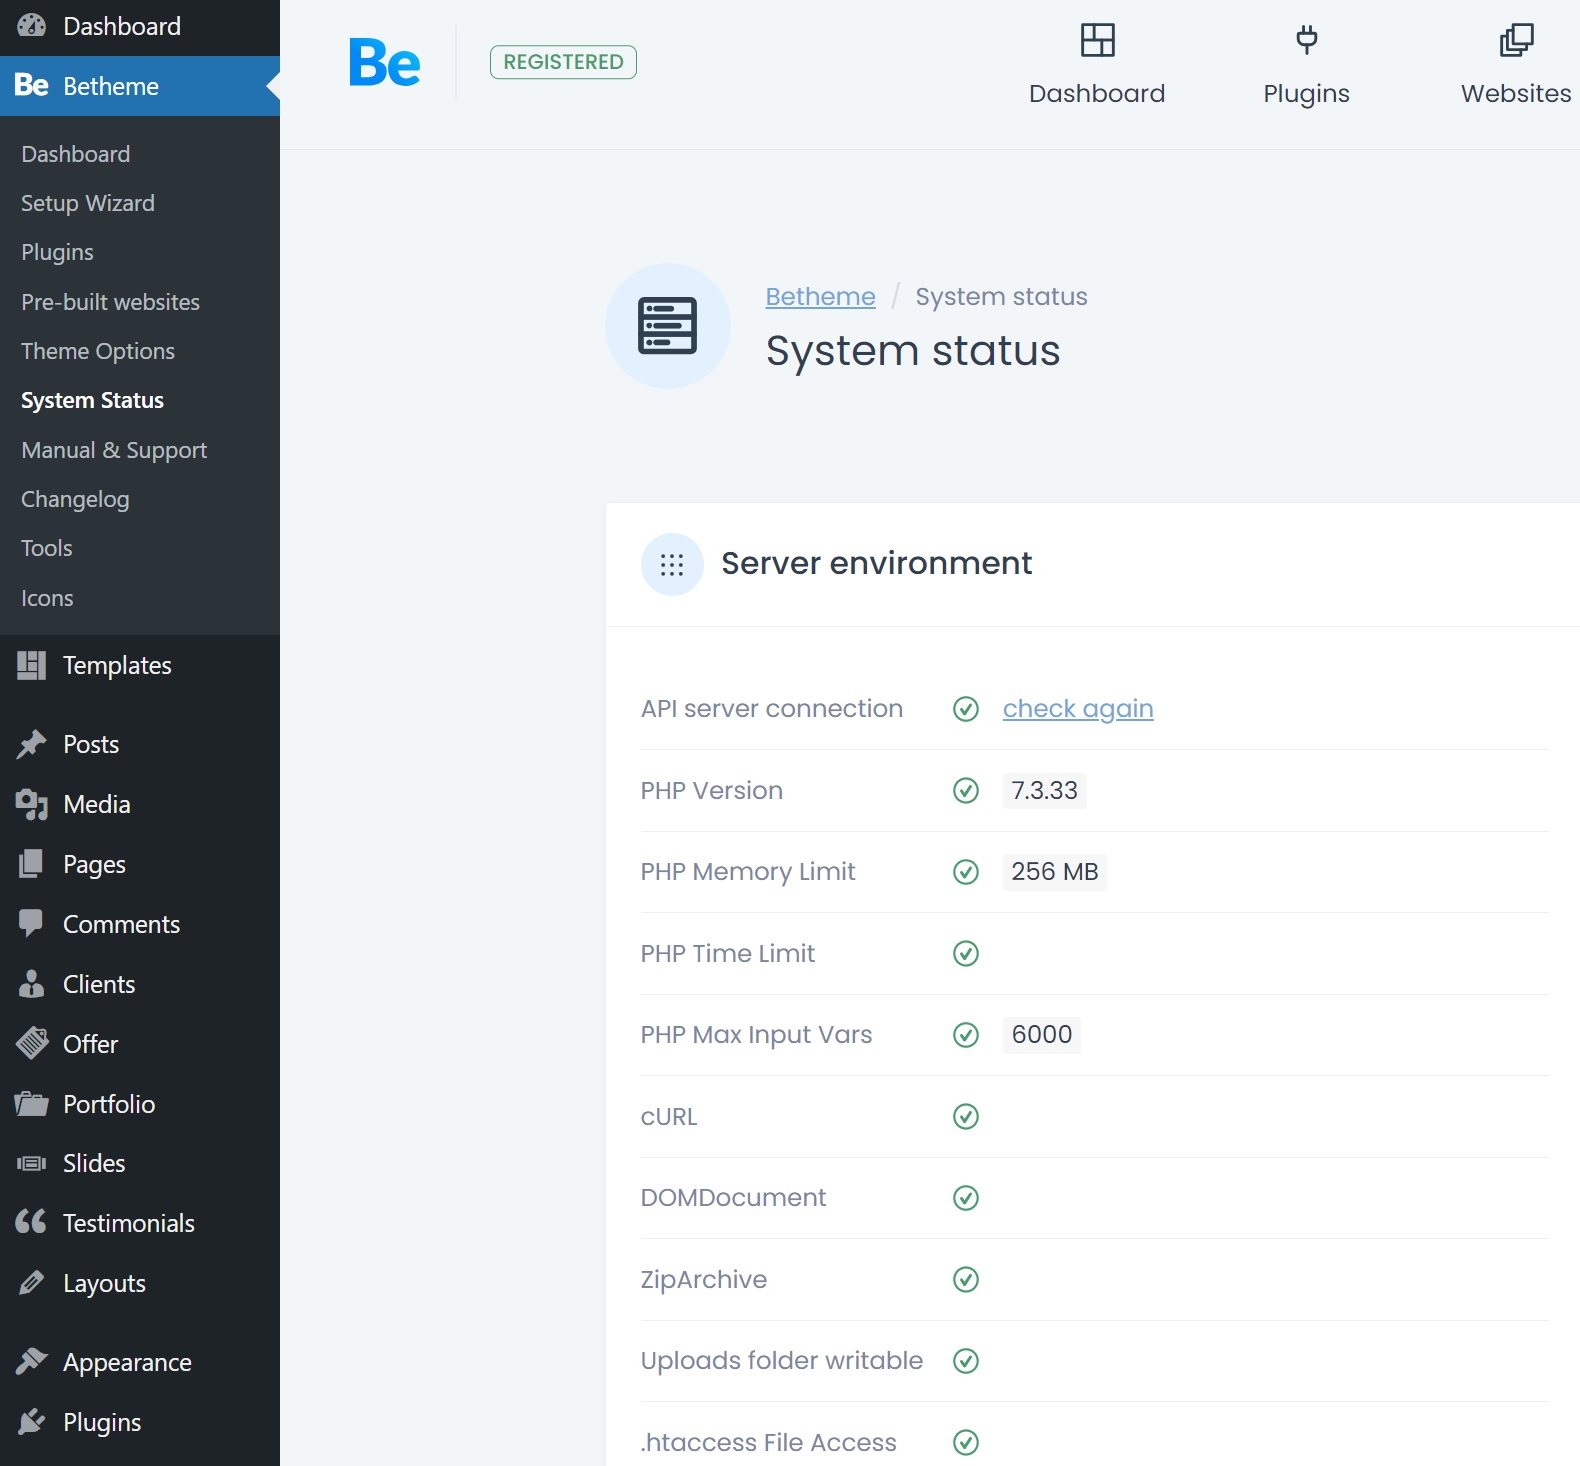This screenshot has width=1580, height=1466.
Task: Click the Testimonials quote icon
Action: click(31, 1221)
